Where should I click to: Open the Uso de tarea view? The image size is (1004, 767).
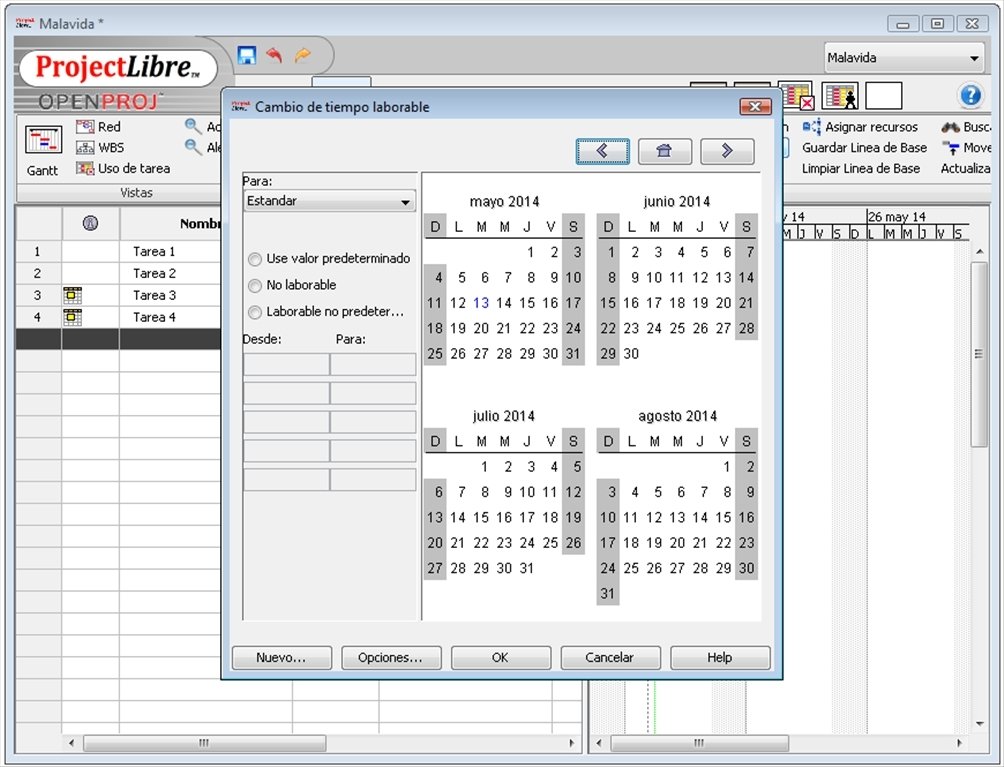[123, 168]
